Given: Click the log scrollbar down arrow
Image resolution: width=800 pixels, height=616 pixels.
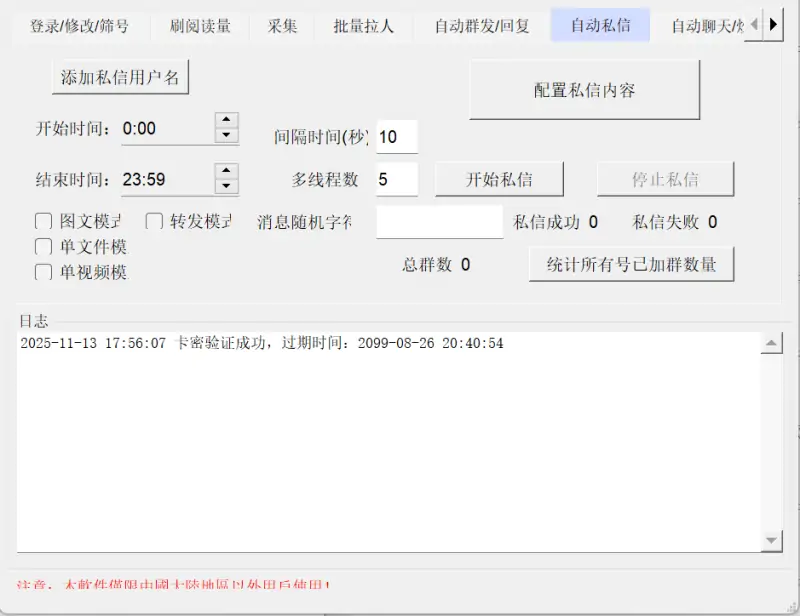Looking at the screenshot, I should pyautogui.click(x=773, y=538).
